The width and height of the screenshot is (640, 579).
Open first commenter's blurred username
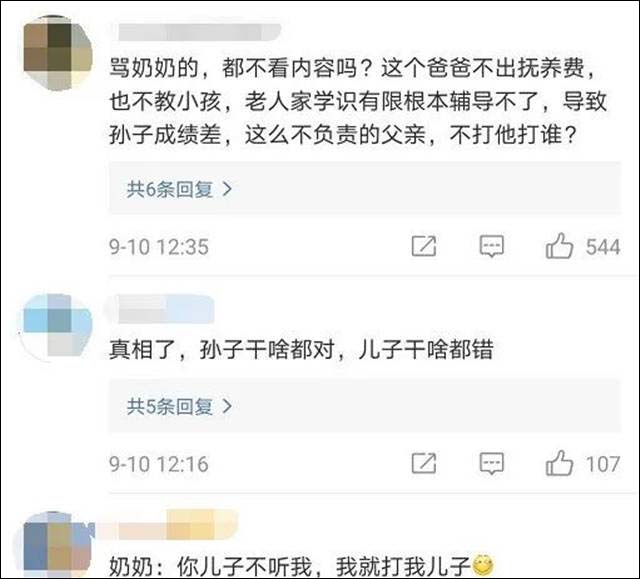pyautogui.click(x=199, y=32)
